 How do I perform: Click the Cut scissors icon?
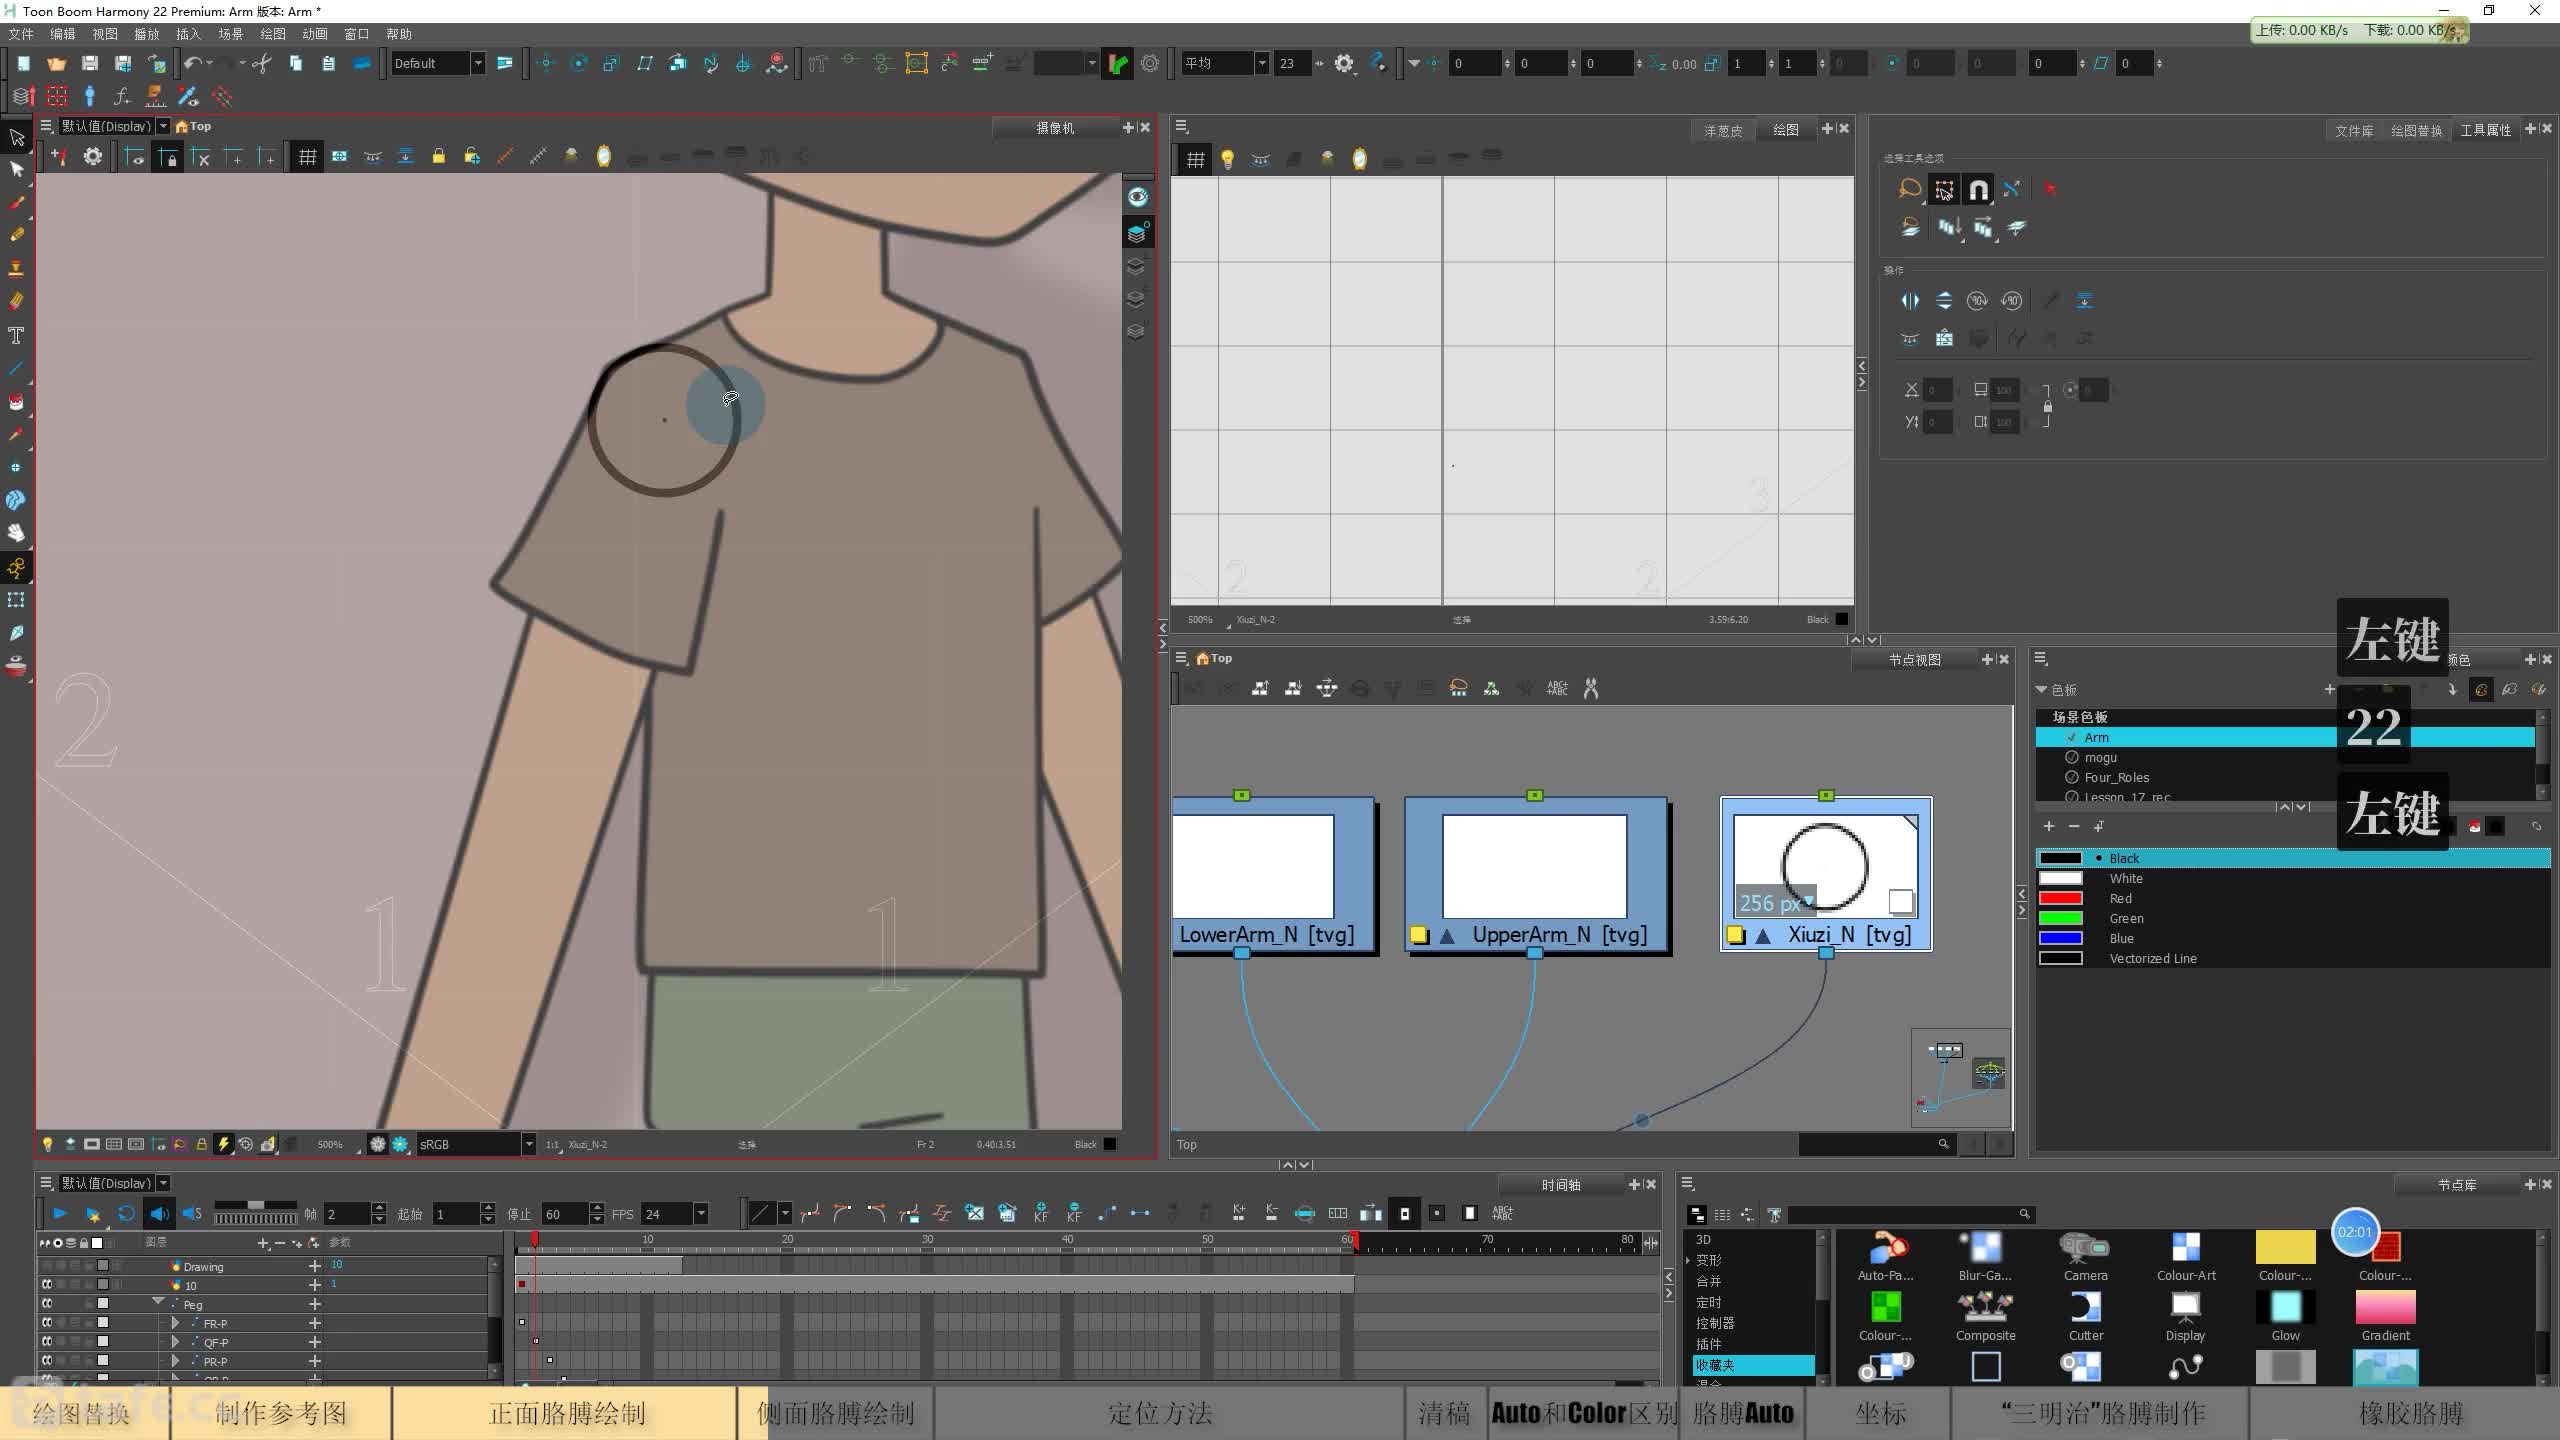pos(262,63)
